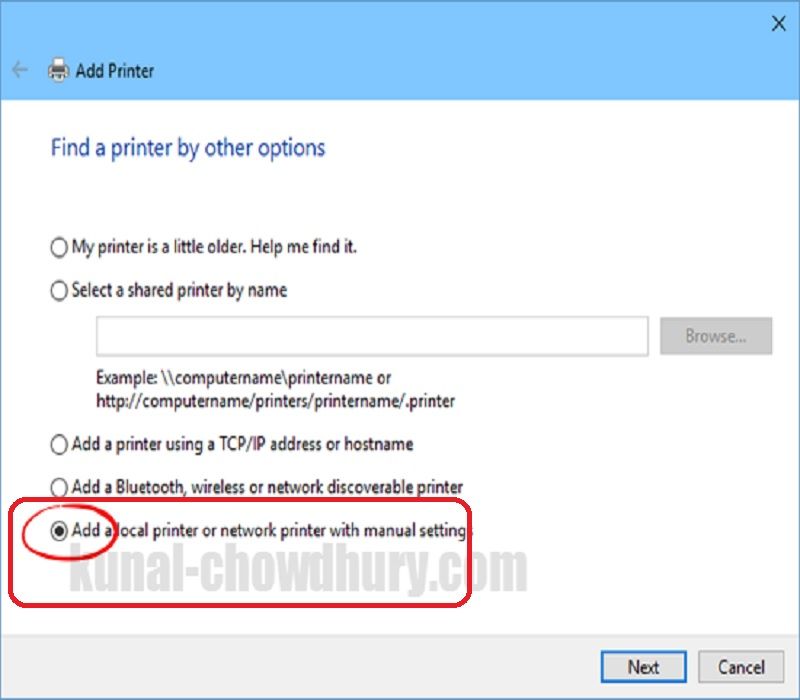
Task: Click inside the shared printer name field
Action: pos(372,336)
